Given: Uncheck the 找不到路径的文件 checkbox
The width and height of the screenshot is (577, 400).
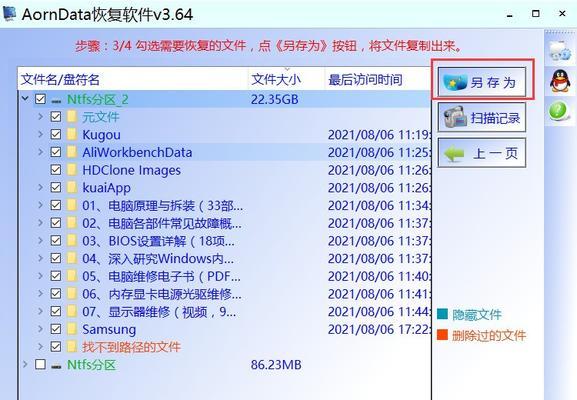Looking at the screenshot, I should click(x=56, y=346).
